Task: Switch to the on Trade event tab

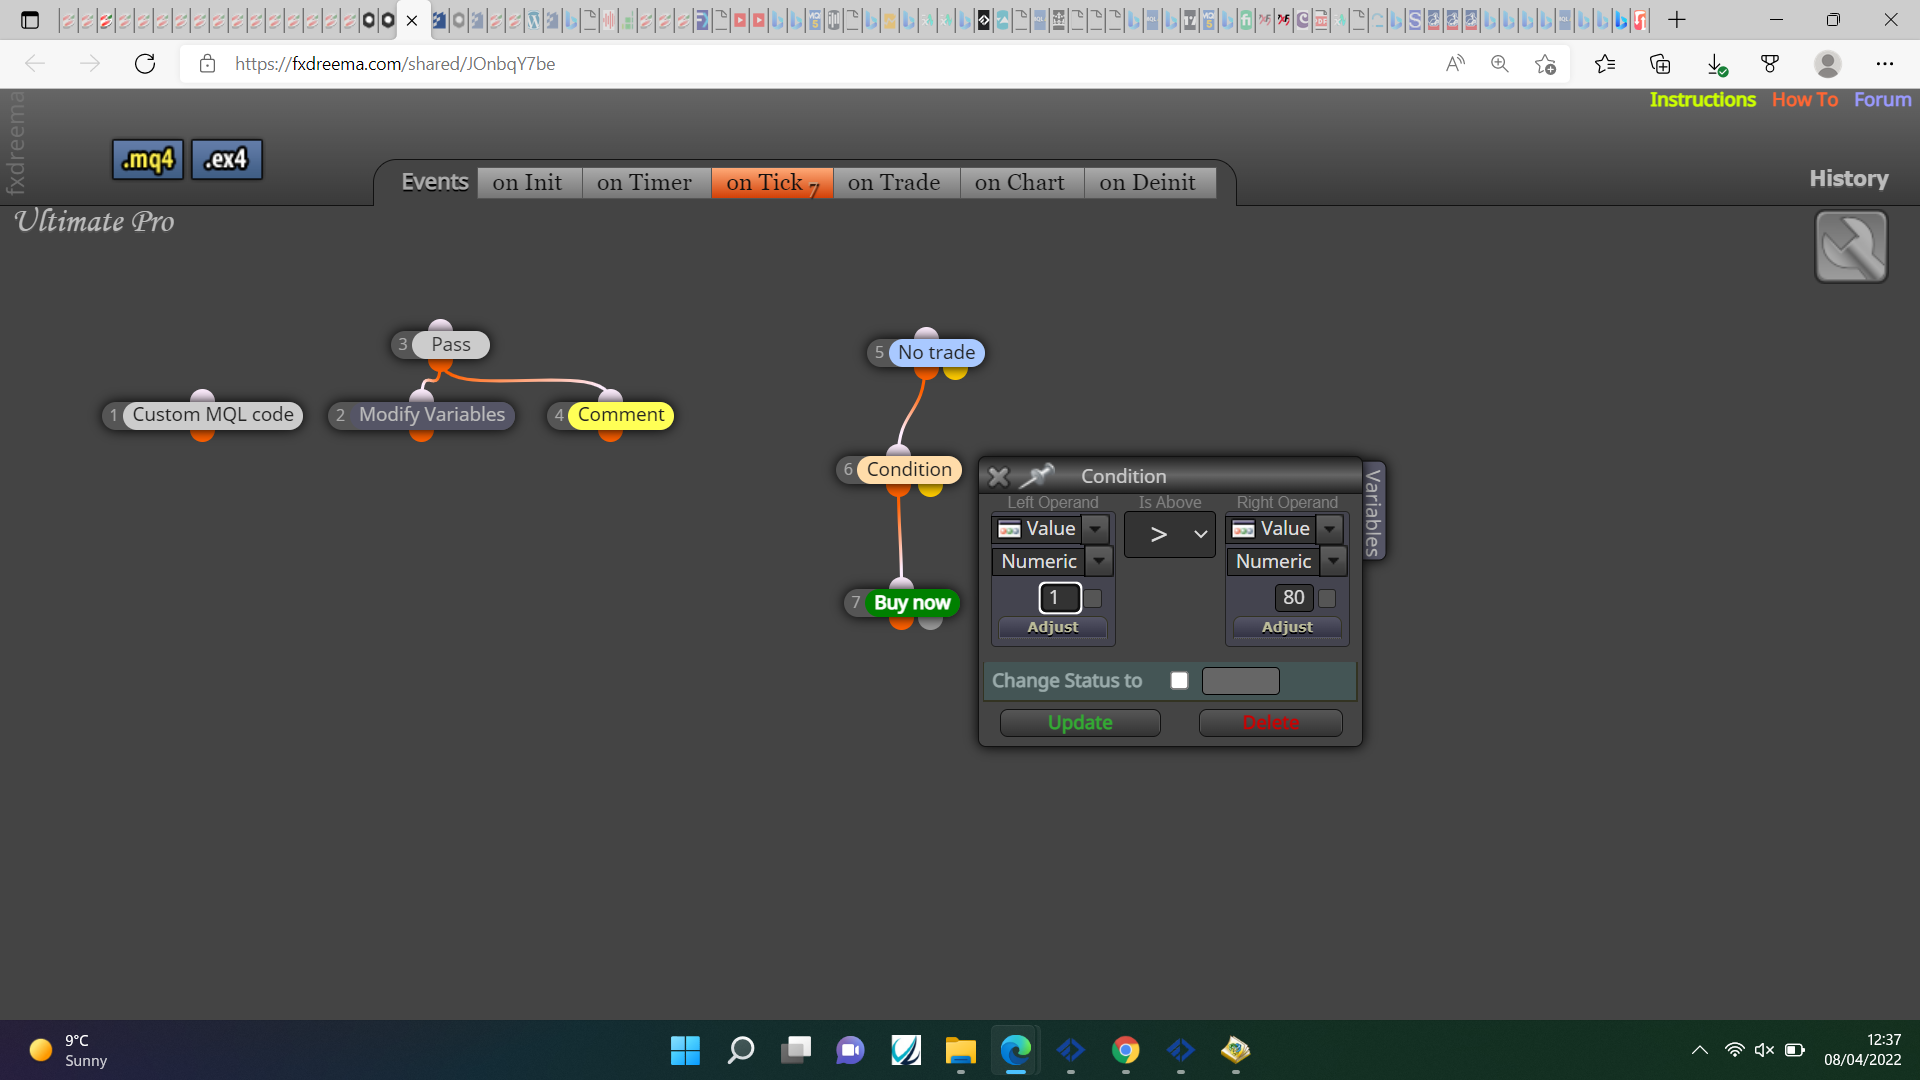Action: click(894, 183)
